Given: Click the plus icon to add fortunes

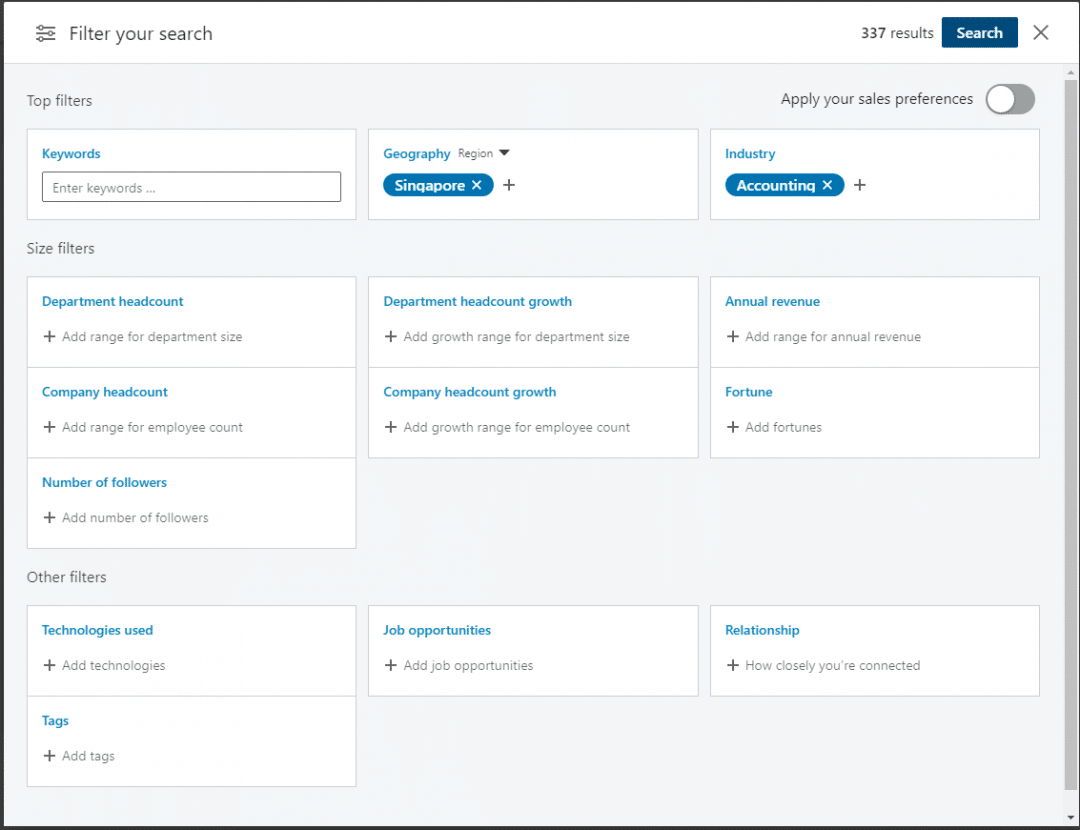Looking at the screenshot, I should click(733, 427).
